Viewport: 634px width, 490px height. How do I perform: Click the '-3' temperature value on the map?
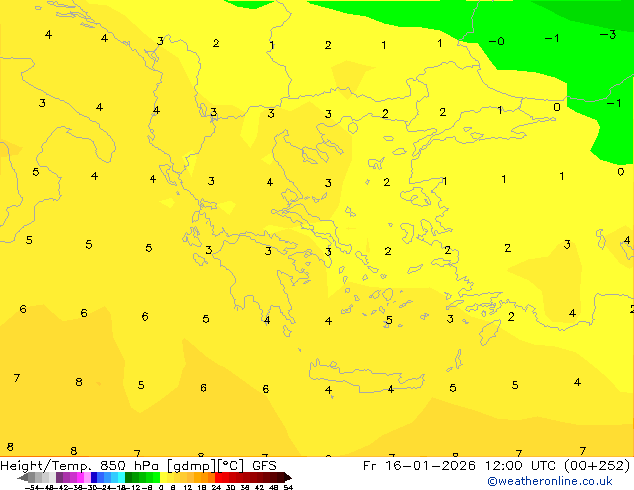(x=608, y=35)
